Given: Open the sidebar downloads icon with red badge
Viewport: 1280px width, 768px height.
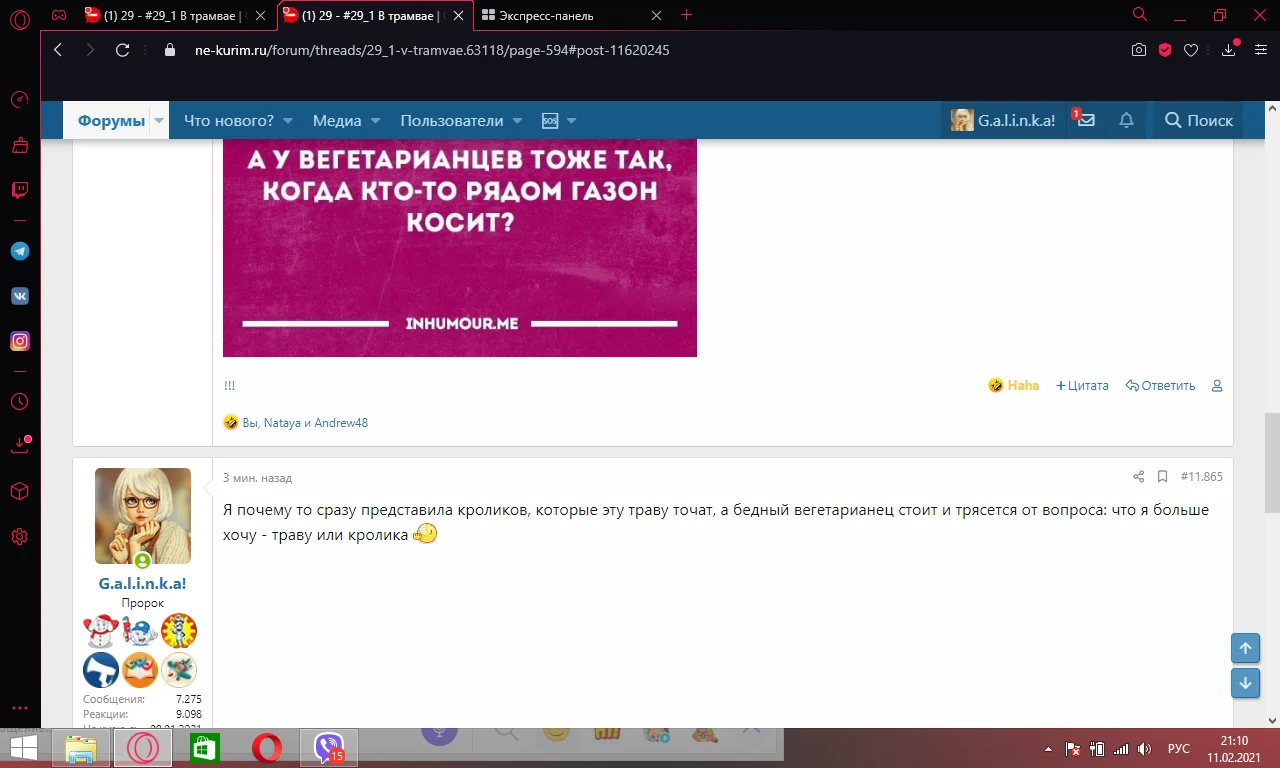Looking at the screenshot, I should coord(19,446).
